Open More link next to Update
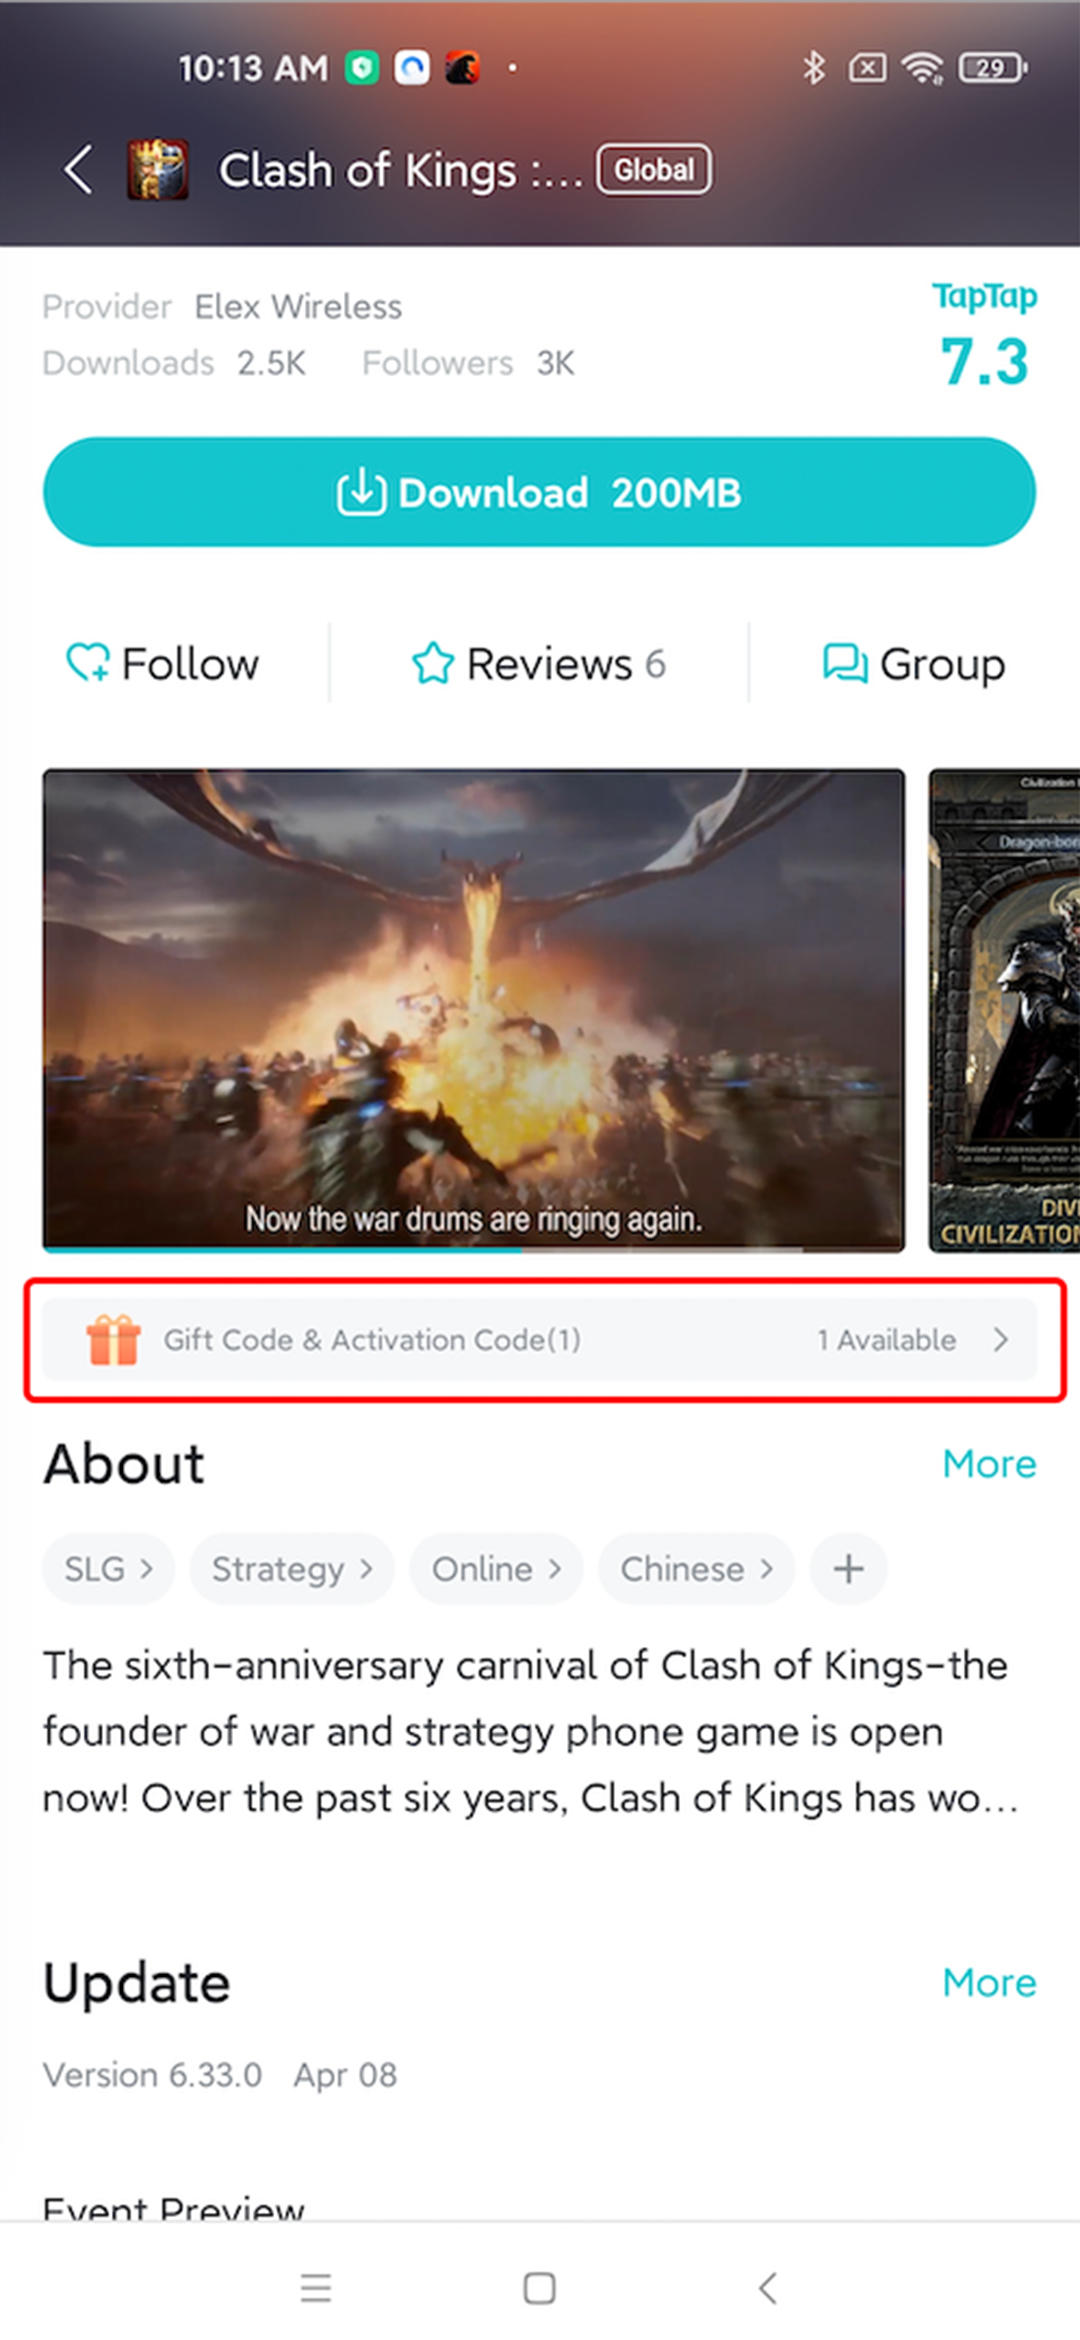The image size is (1080, 2340). 989,1983
